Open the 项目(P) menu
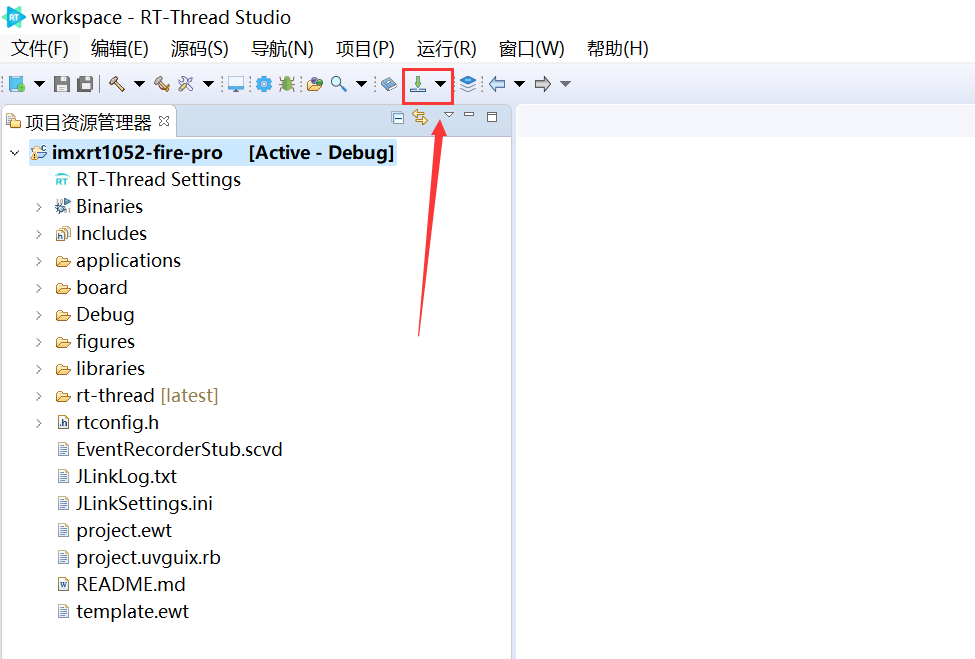 pyautogui.click(x=365, y=49)
